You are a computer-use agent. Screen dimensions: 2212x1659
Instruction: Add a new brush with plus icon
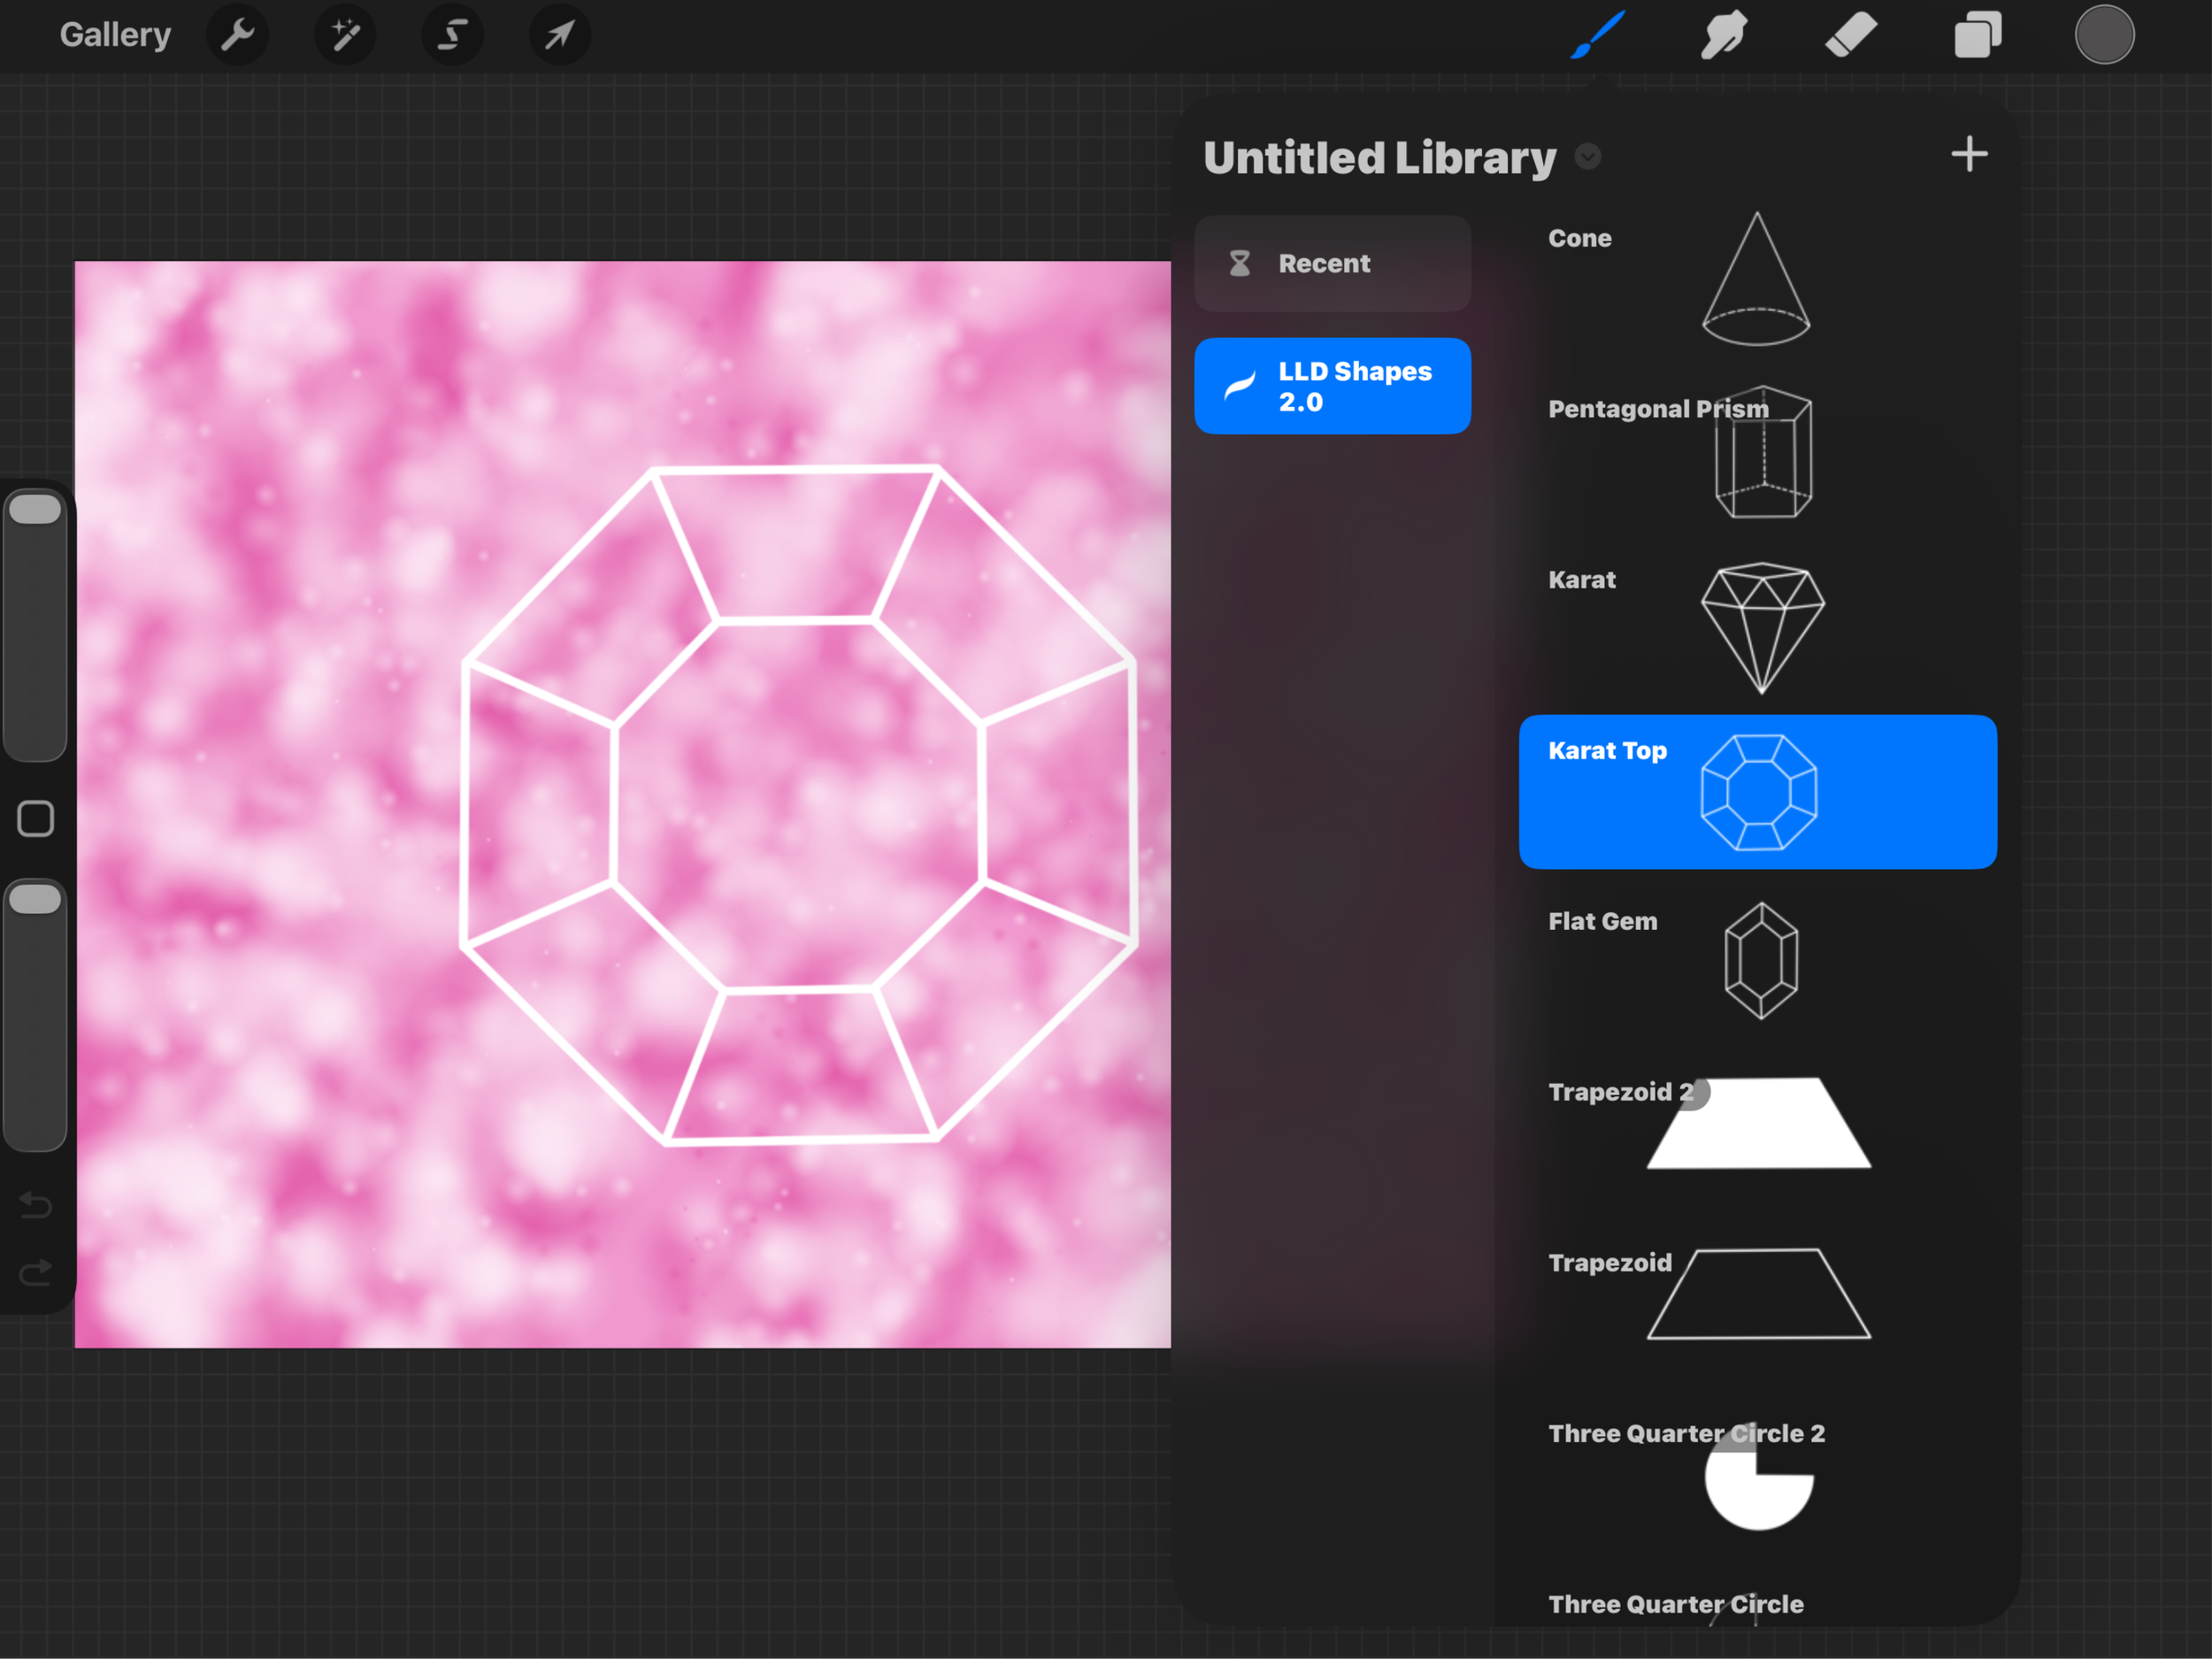coord(1969,154)
